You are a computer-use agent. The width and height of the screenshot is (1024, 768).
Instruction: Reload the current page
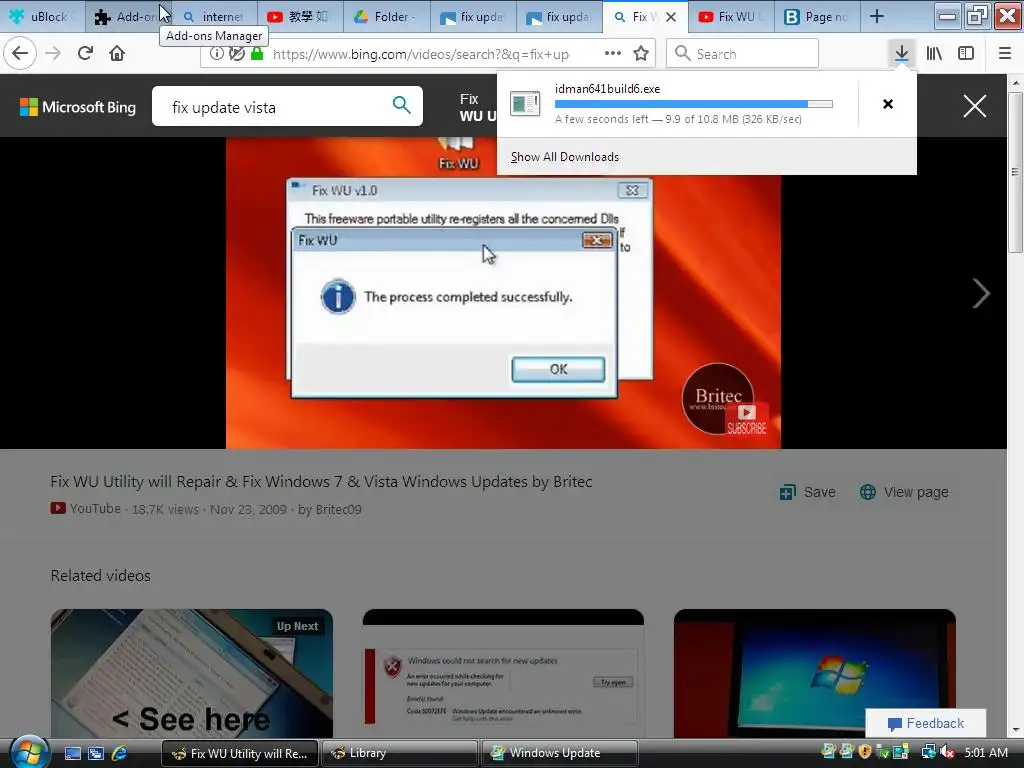tap(85, 54)
